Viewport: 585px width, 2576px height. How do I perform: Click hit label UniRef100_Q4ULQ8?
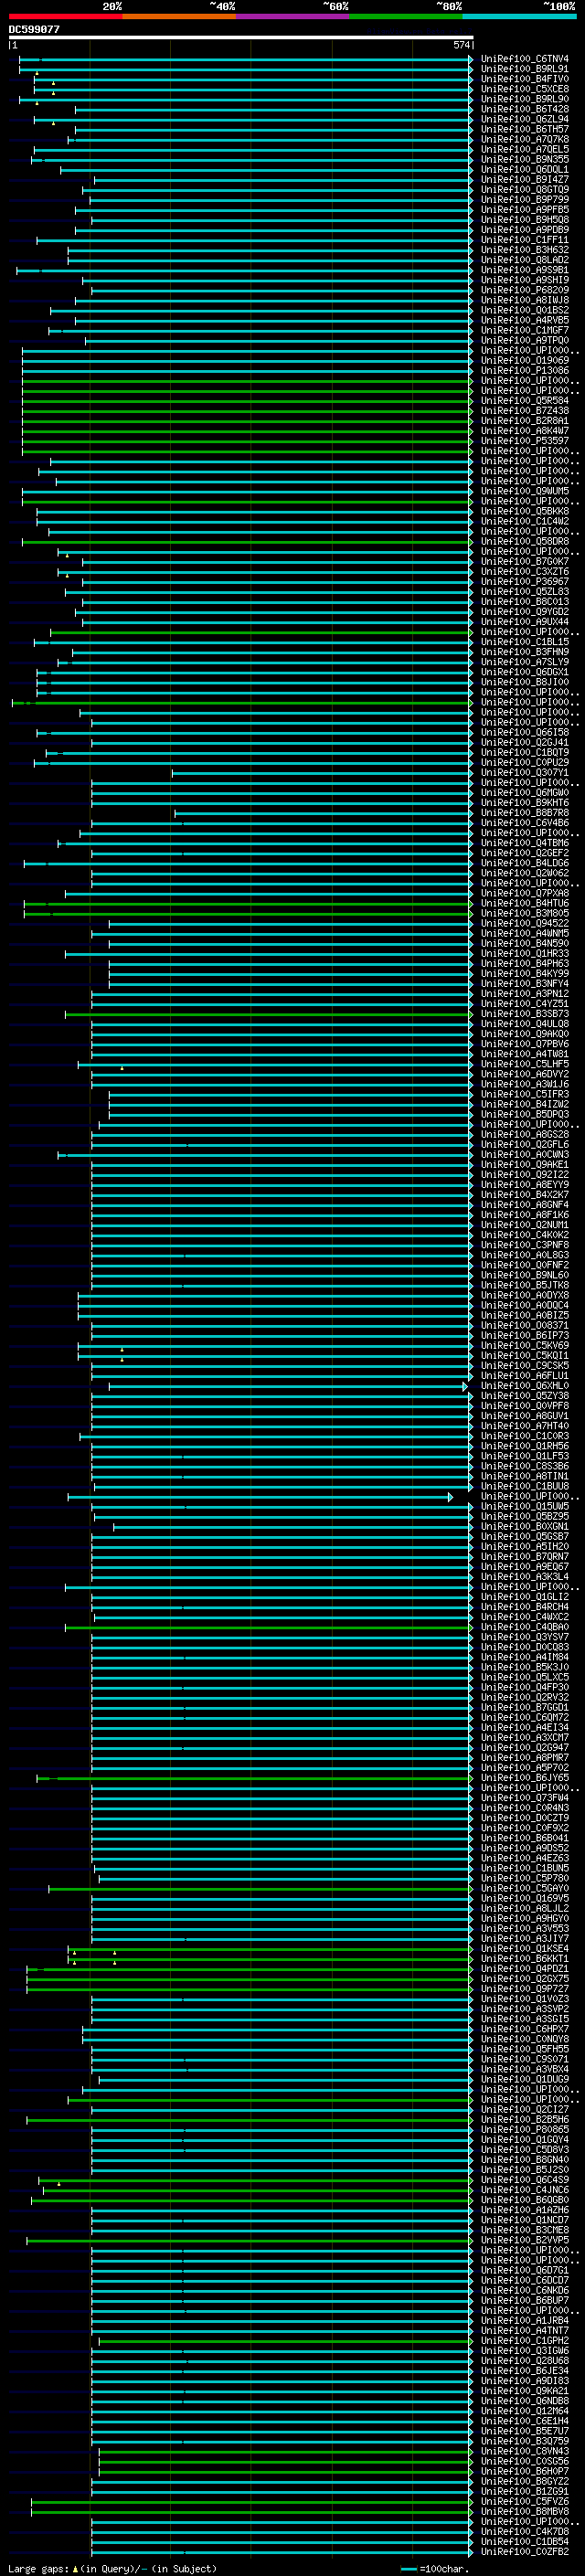coord(525,1024)
